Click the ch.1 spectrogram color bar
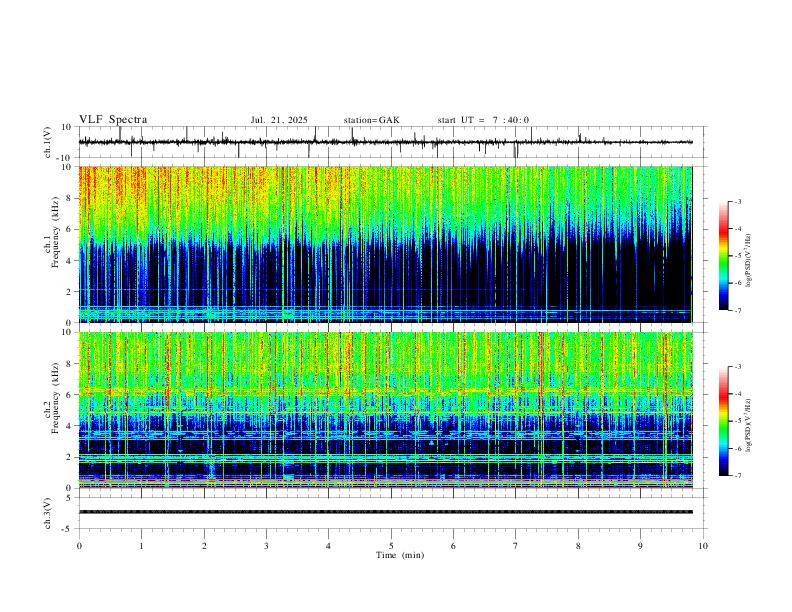The height and width of the screenshot is (612, 792). tap(723, 256)
